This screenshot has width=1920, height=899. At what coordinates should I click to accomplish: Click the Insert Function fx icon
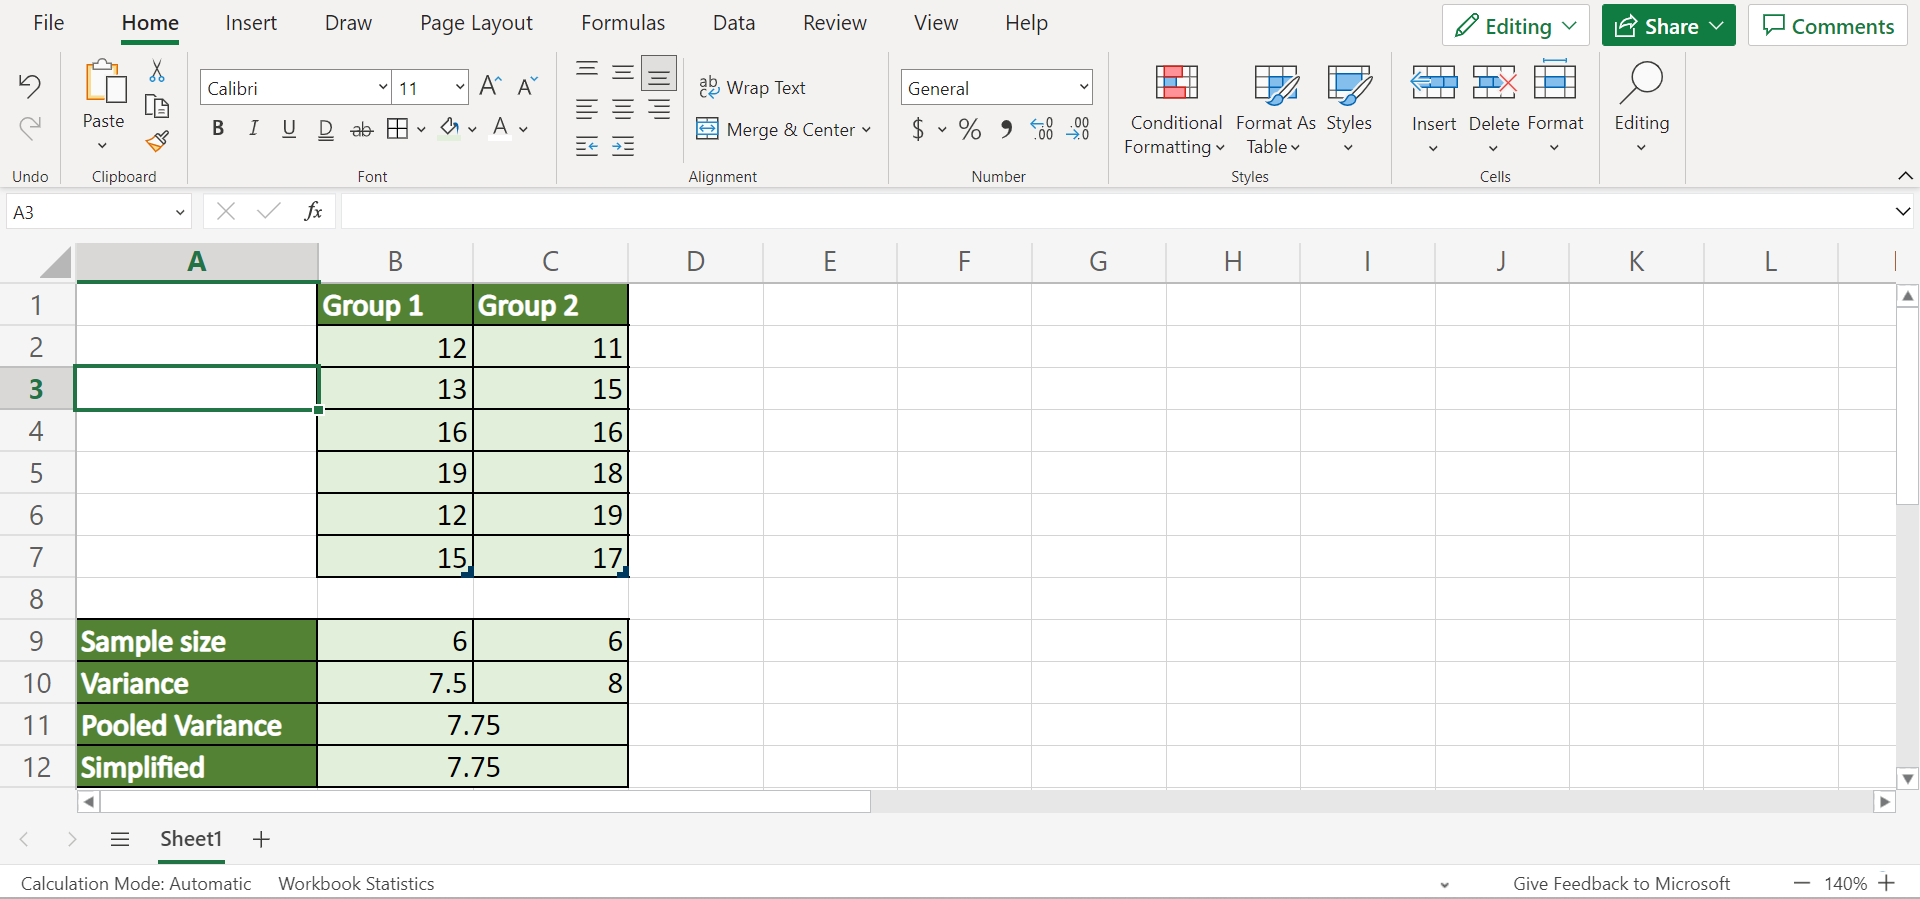tap(313, 211)
